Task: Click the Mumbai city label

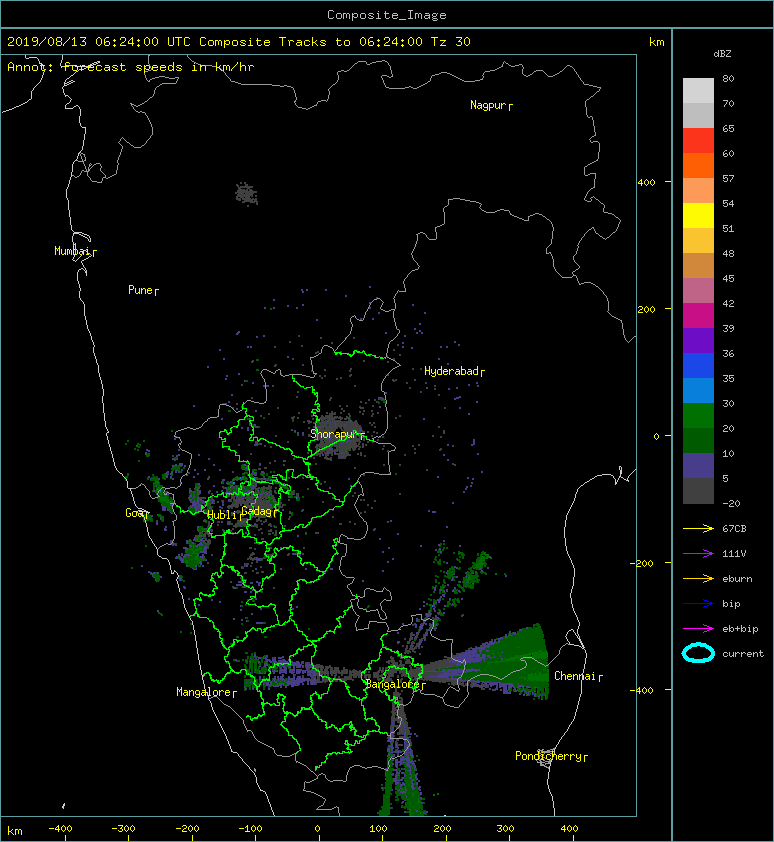Action: coord(72,251)
